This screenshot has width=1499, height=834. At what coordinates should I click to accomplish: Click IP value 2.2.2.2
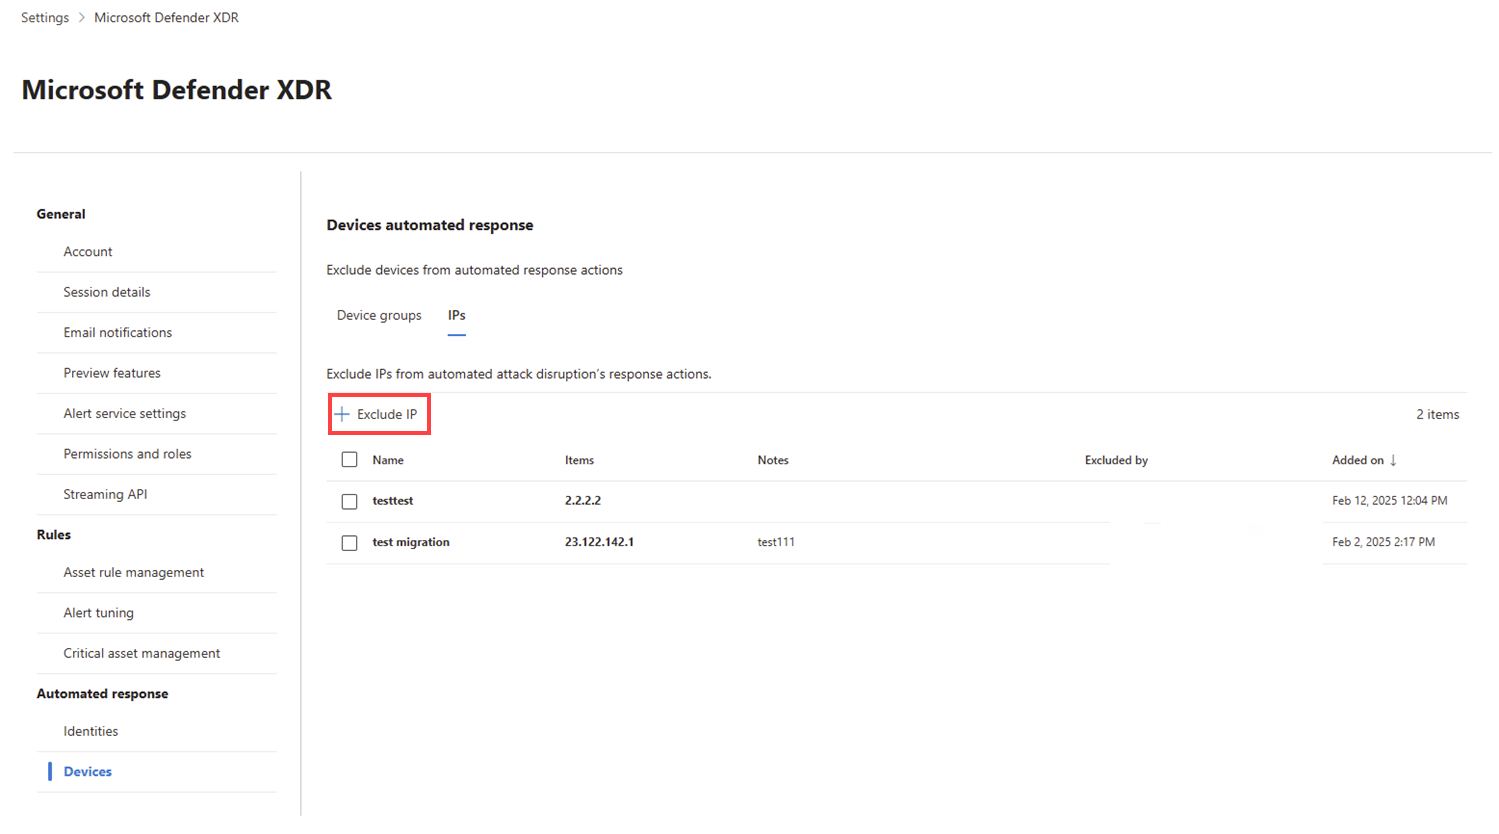pos(583,501)
